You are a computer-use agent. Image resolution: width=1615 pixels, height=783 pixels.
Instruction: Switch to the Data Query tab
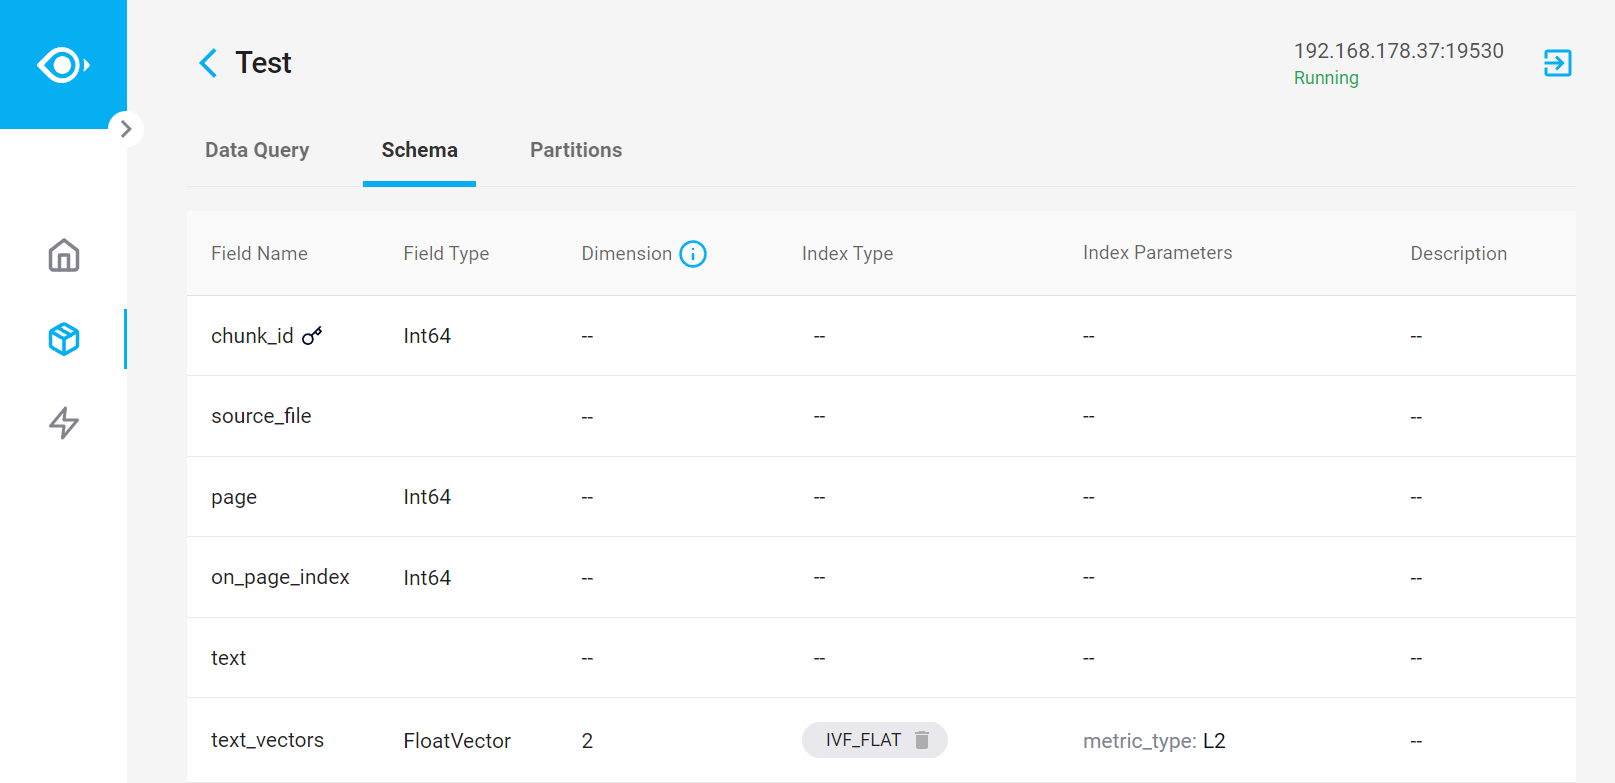coord(257,150)
